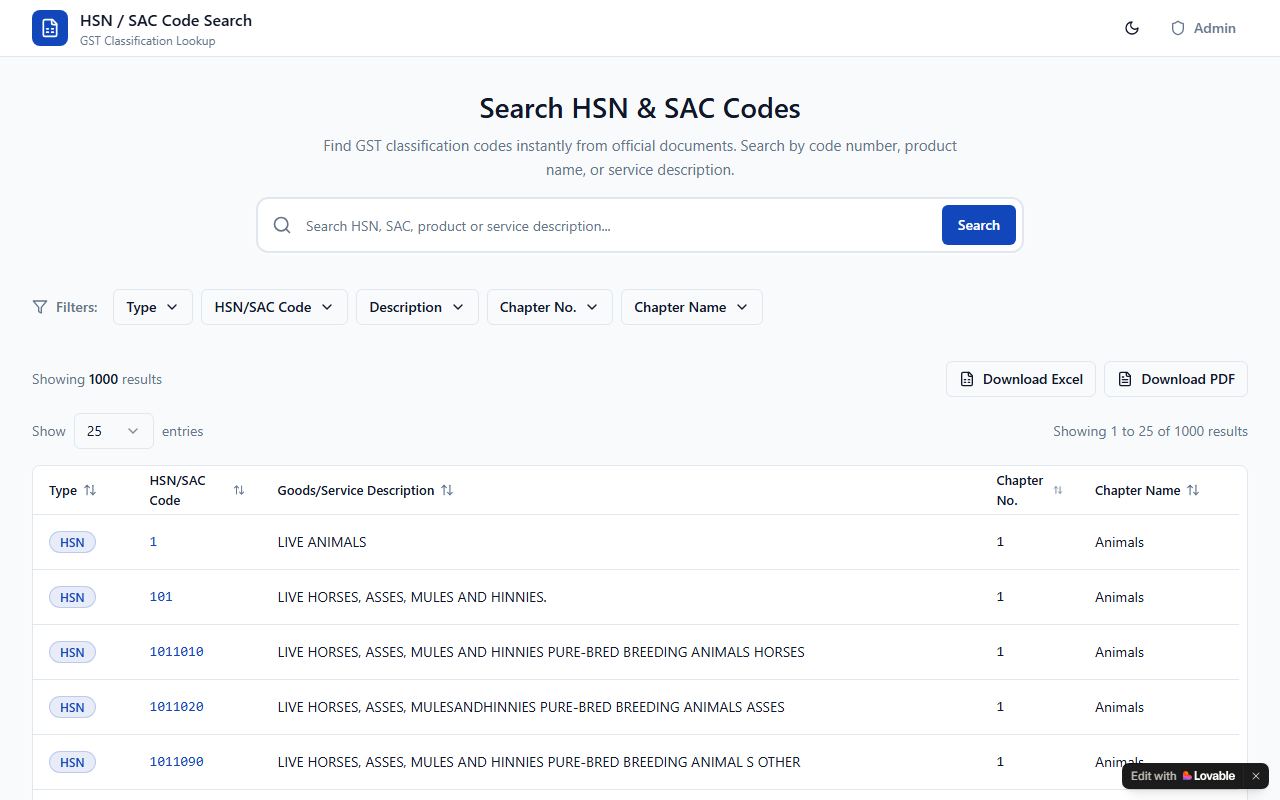Click Edit with Lovable link
Viewport: 1280px width, 800px height.
pyautogui.click(x=1183, y=776)
